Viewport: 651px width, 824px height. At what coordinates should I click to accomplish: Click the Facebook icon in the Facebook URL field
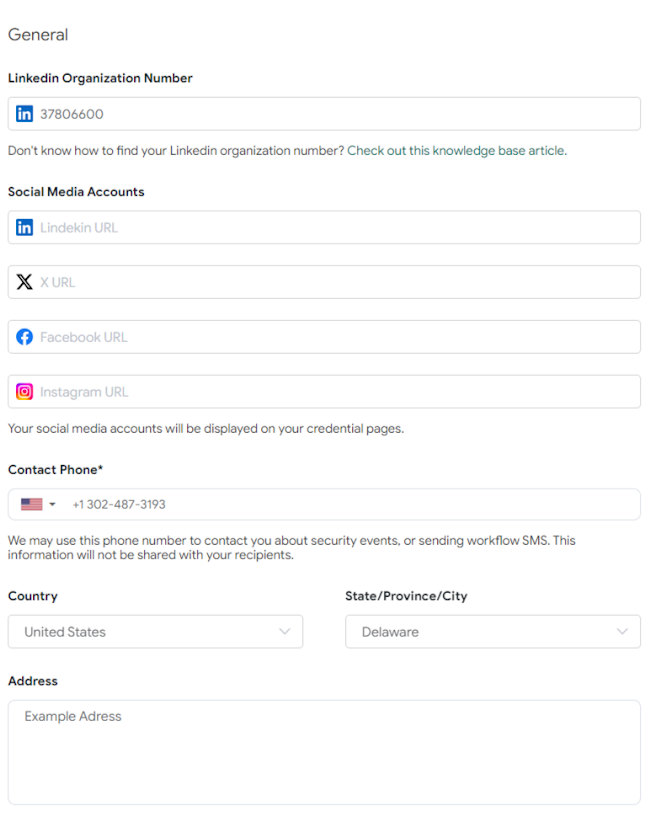click(x=24, y=336)
